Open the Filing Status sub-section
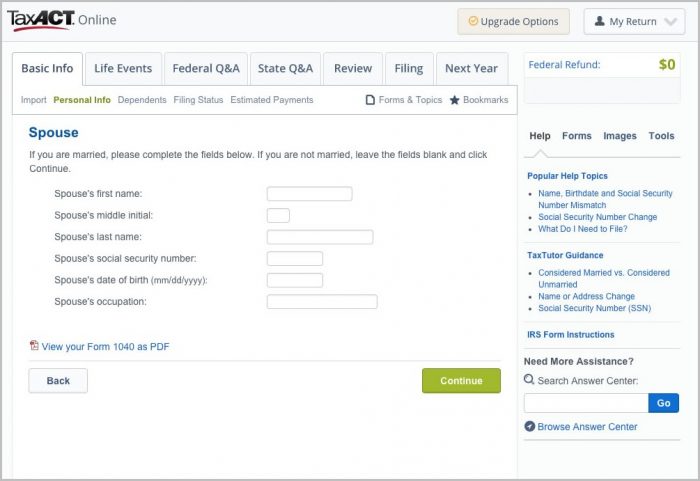 (198, 100)
